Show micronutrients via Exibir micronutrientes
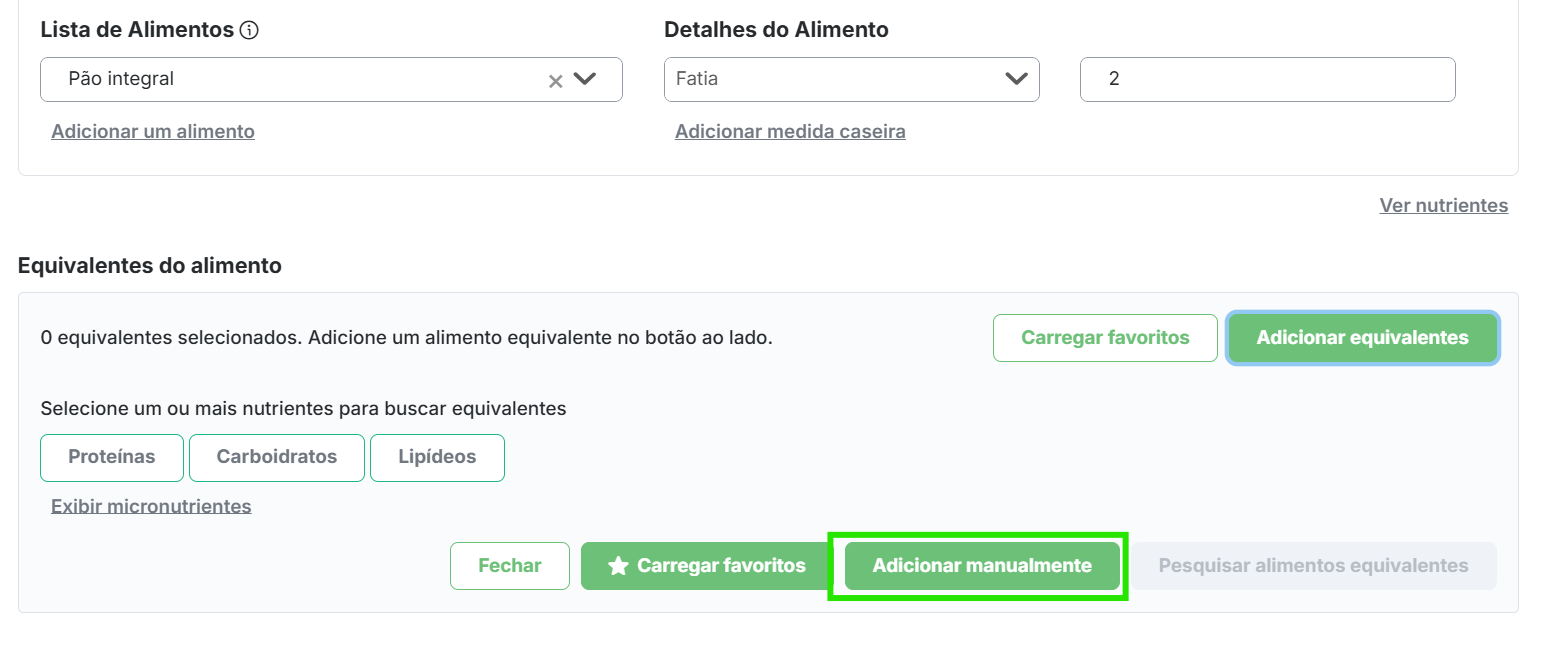Image resolution: width=1555 pixels, height=645 pixels. pyautogui.click(x=151, y=506)
